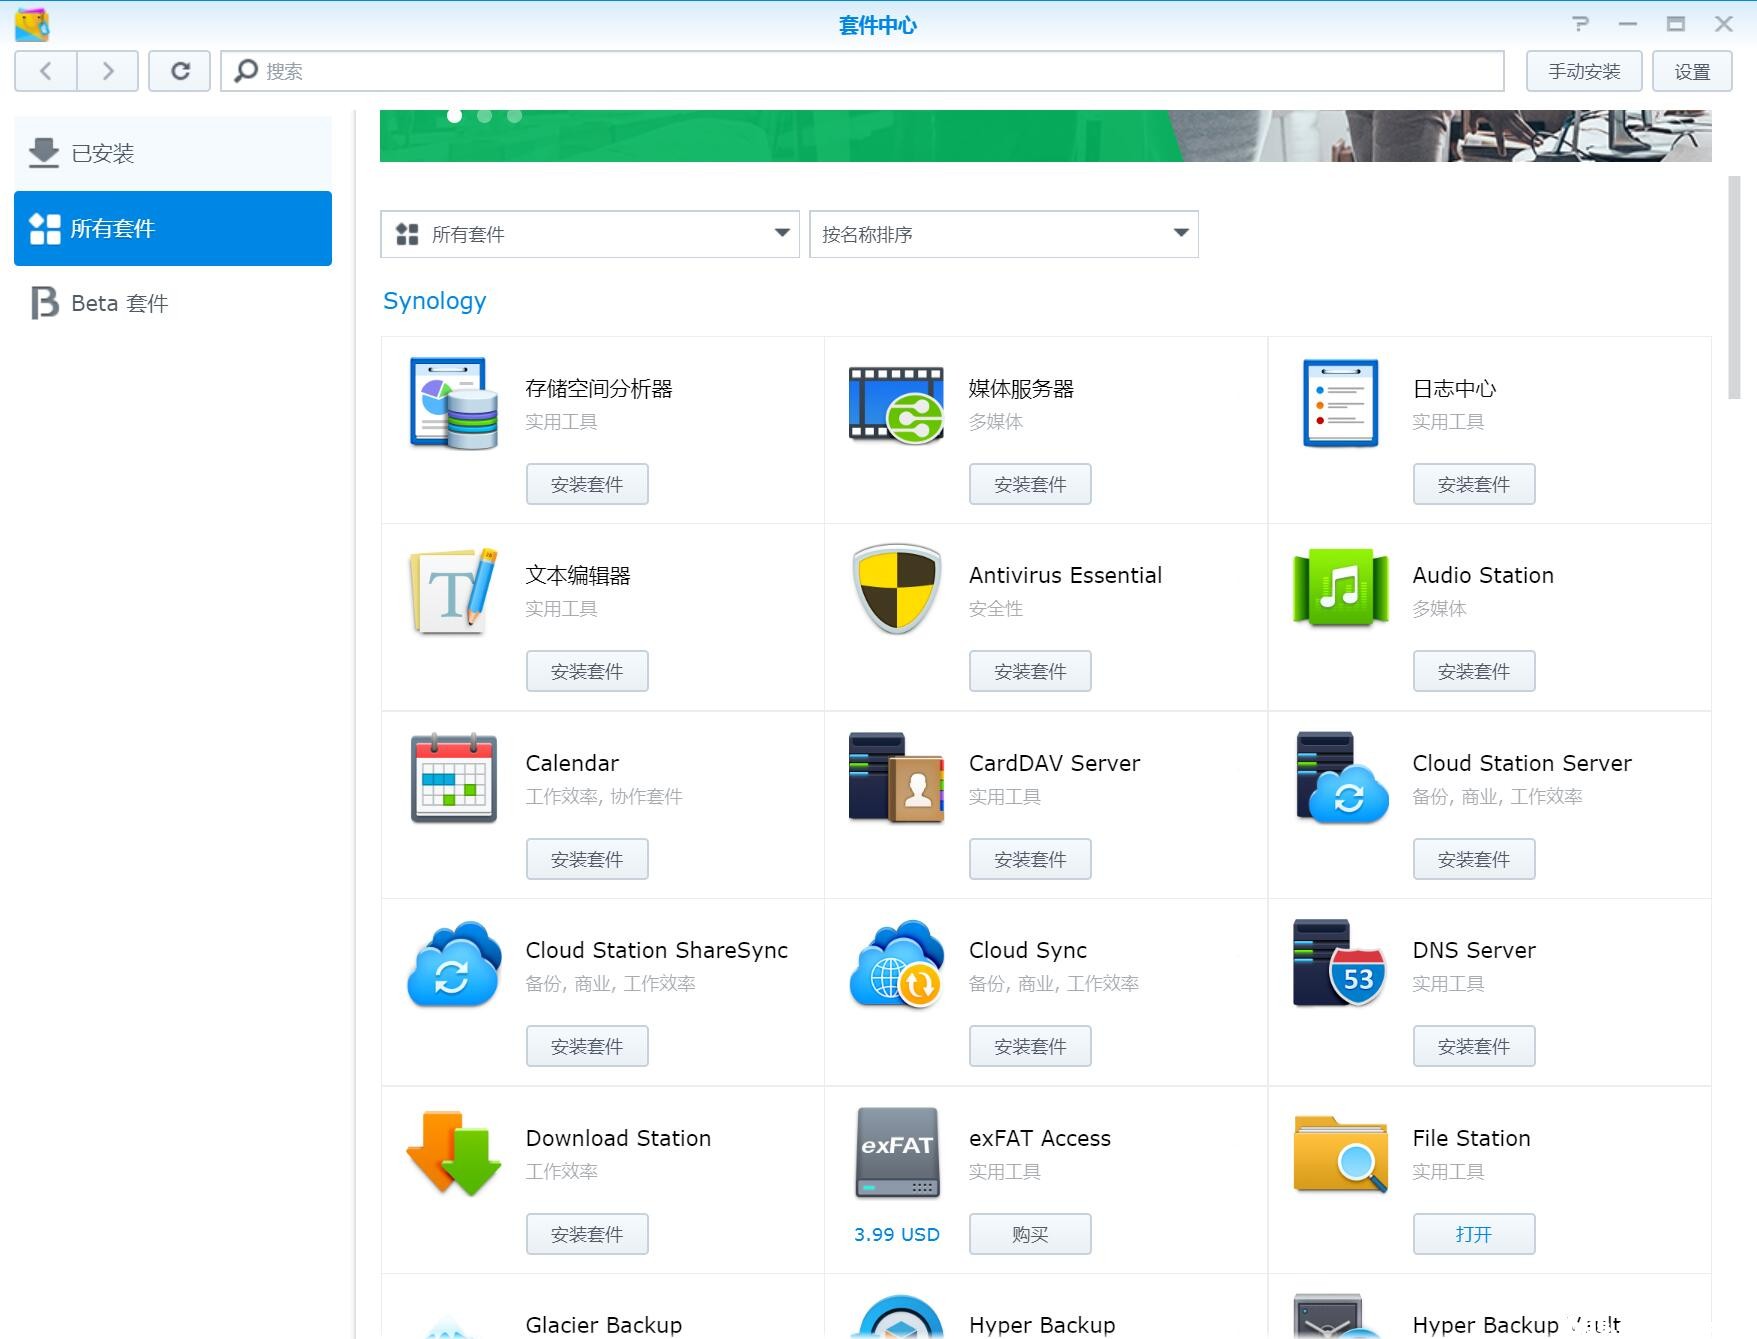Click the Text Editor (文本编辑器) icon

(453, 591)
